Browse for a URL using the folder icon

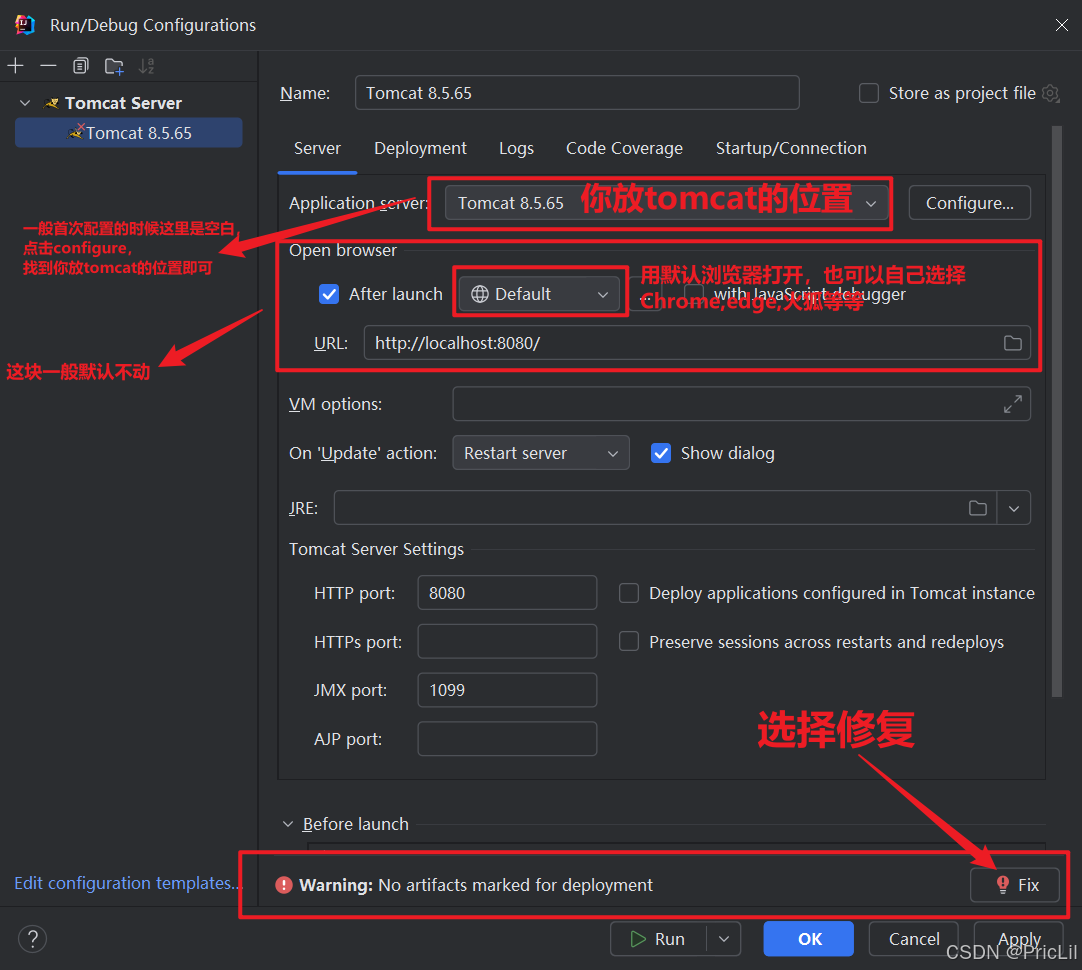[x=1012, y=342]
